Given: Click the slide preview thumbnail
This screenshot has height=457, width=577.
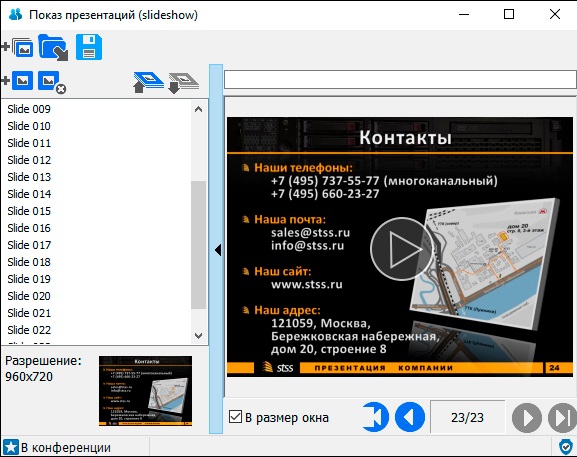Looking at the screenshot, I should (x=145, y=391).
